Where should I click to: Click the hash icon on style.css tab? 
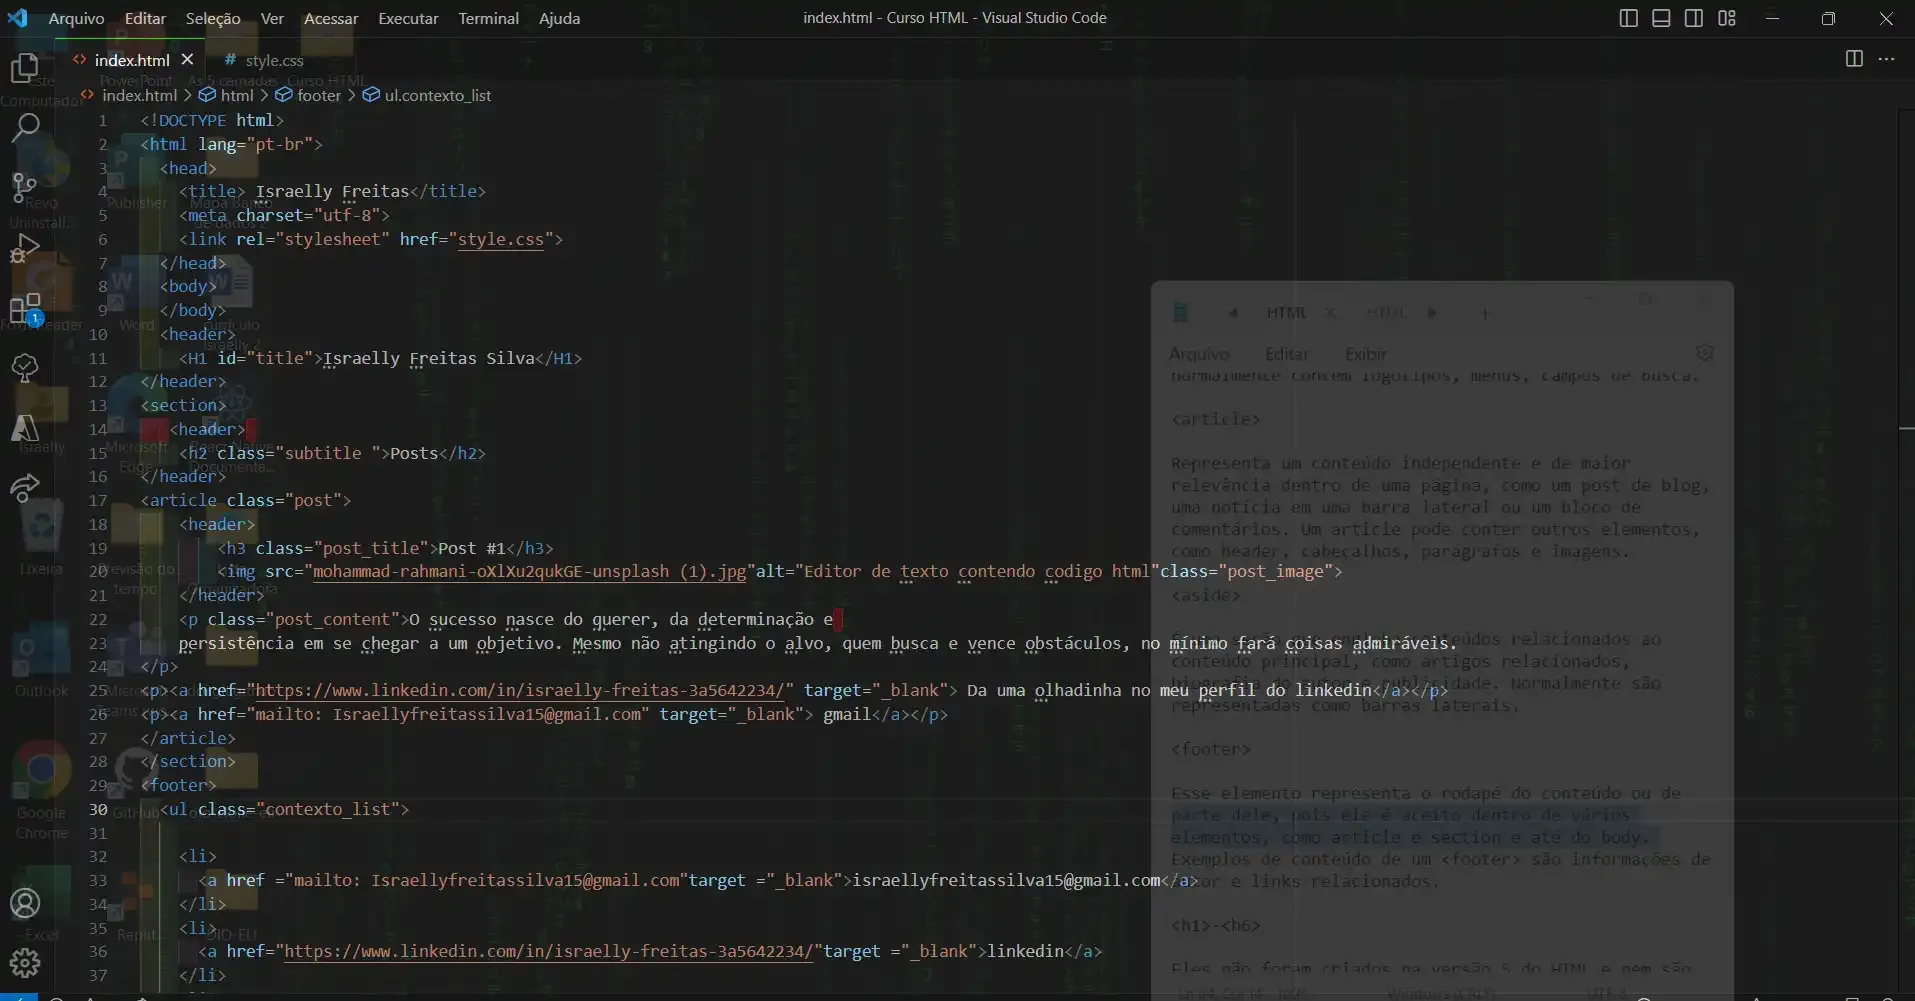(x=230, y=60)
